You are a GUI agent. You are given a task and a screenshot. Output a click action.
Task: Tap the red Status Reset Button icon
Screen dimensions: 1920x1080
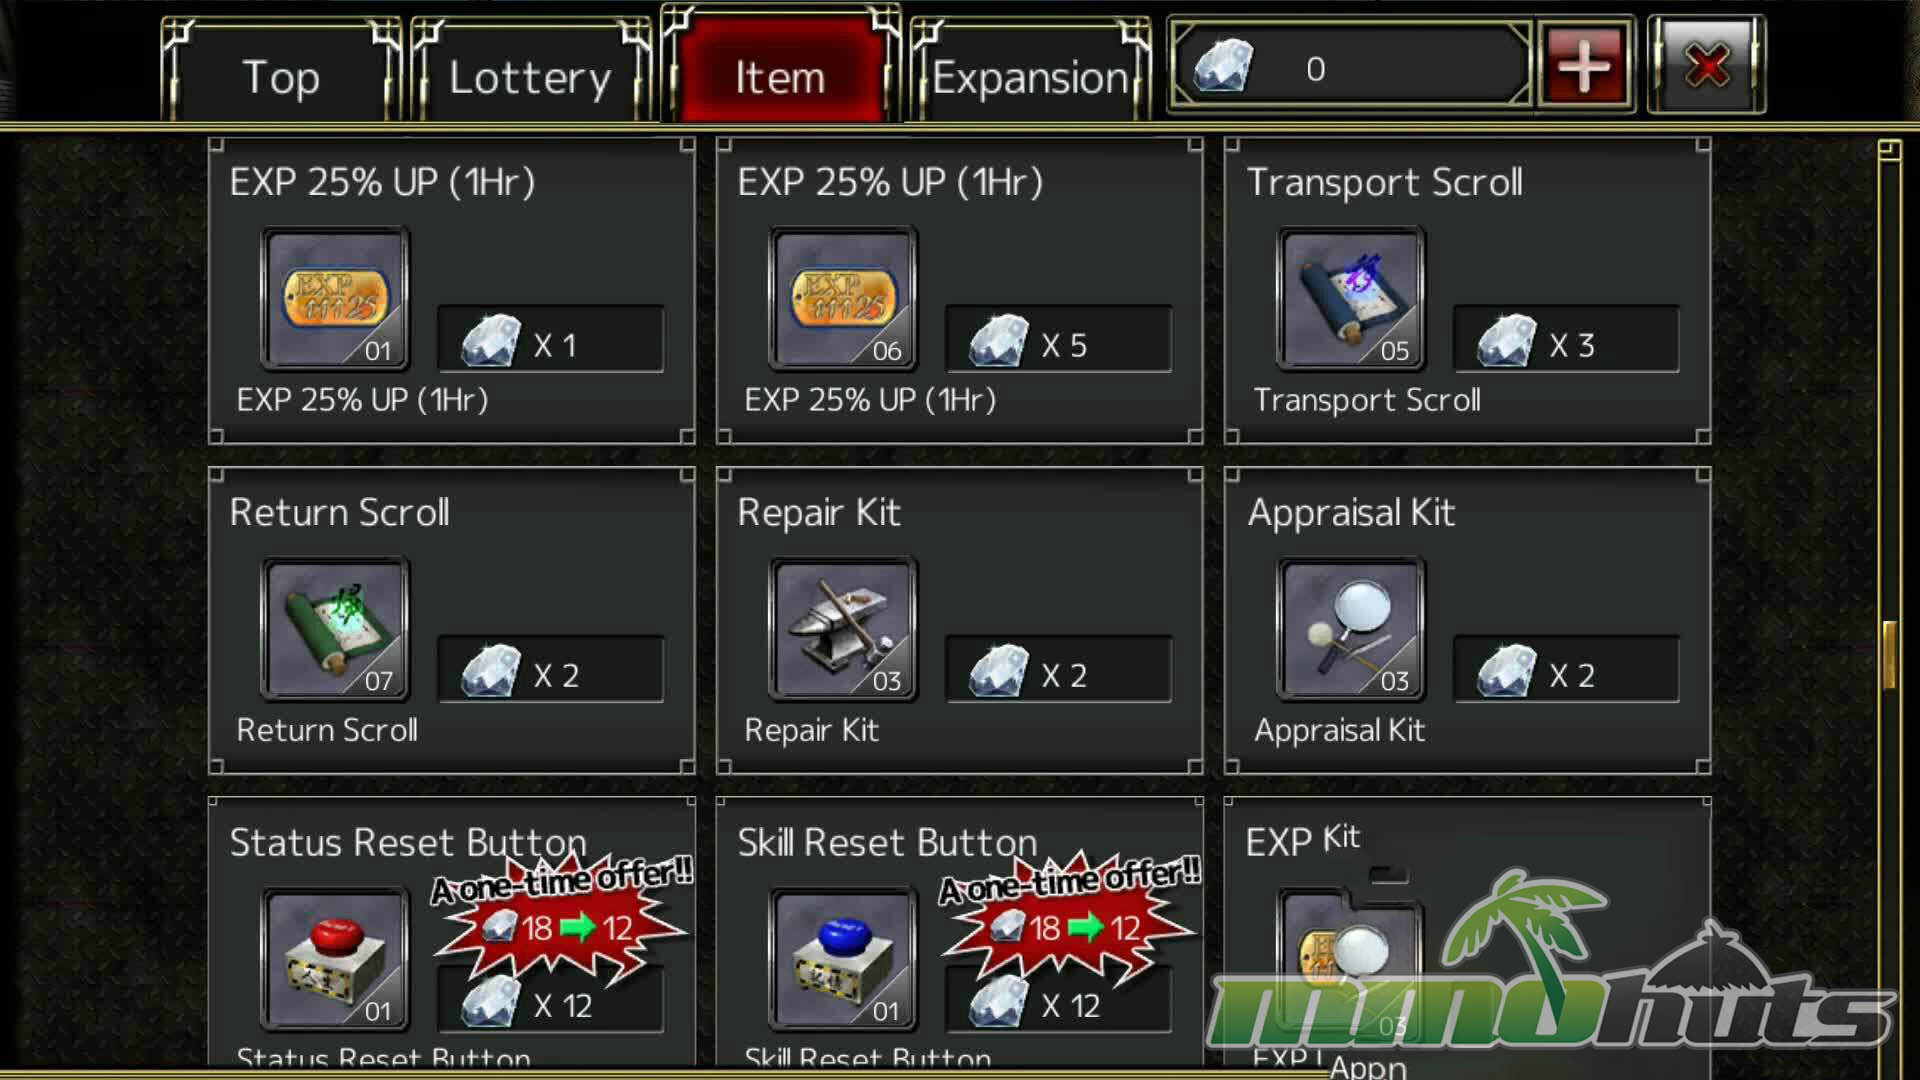(335, 959)
